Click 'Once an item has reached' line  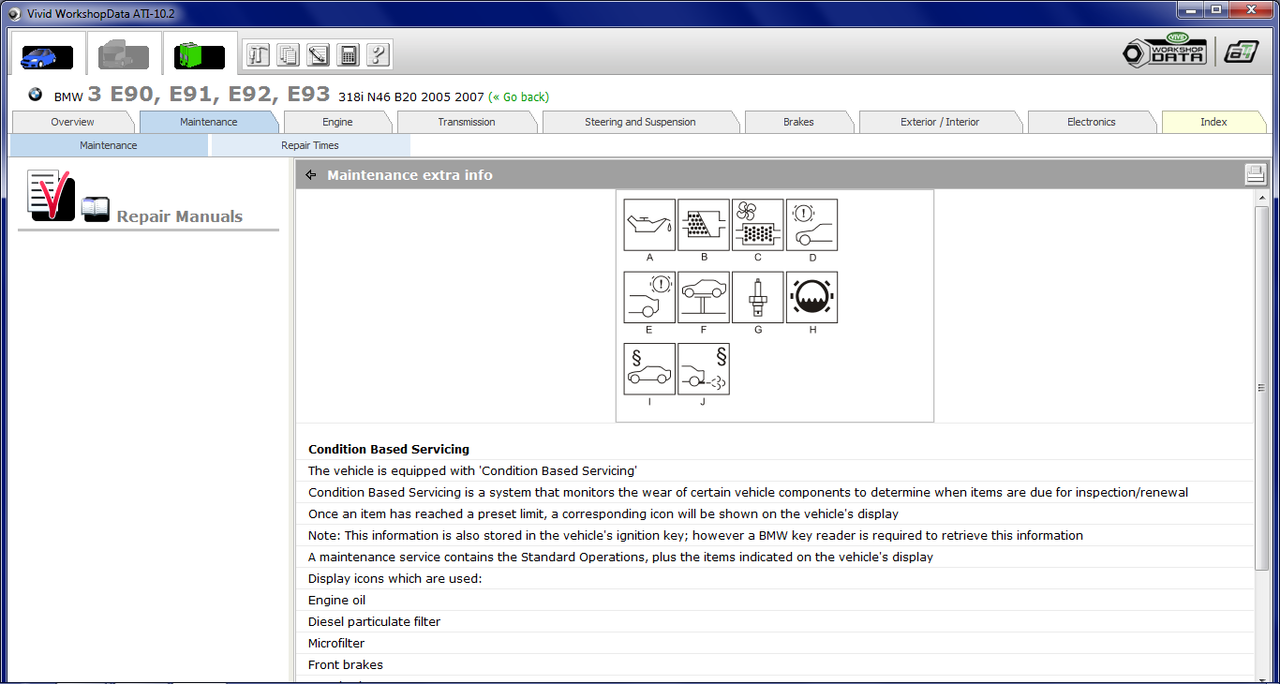click(603, 514)
